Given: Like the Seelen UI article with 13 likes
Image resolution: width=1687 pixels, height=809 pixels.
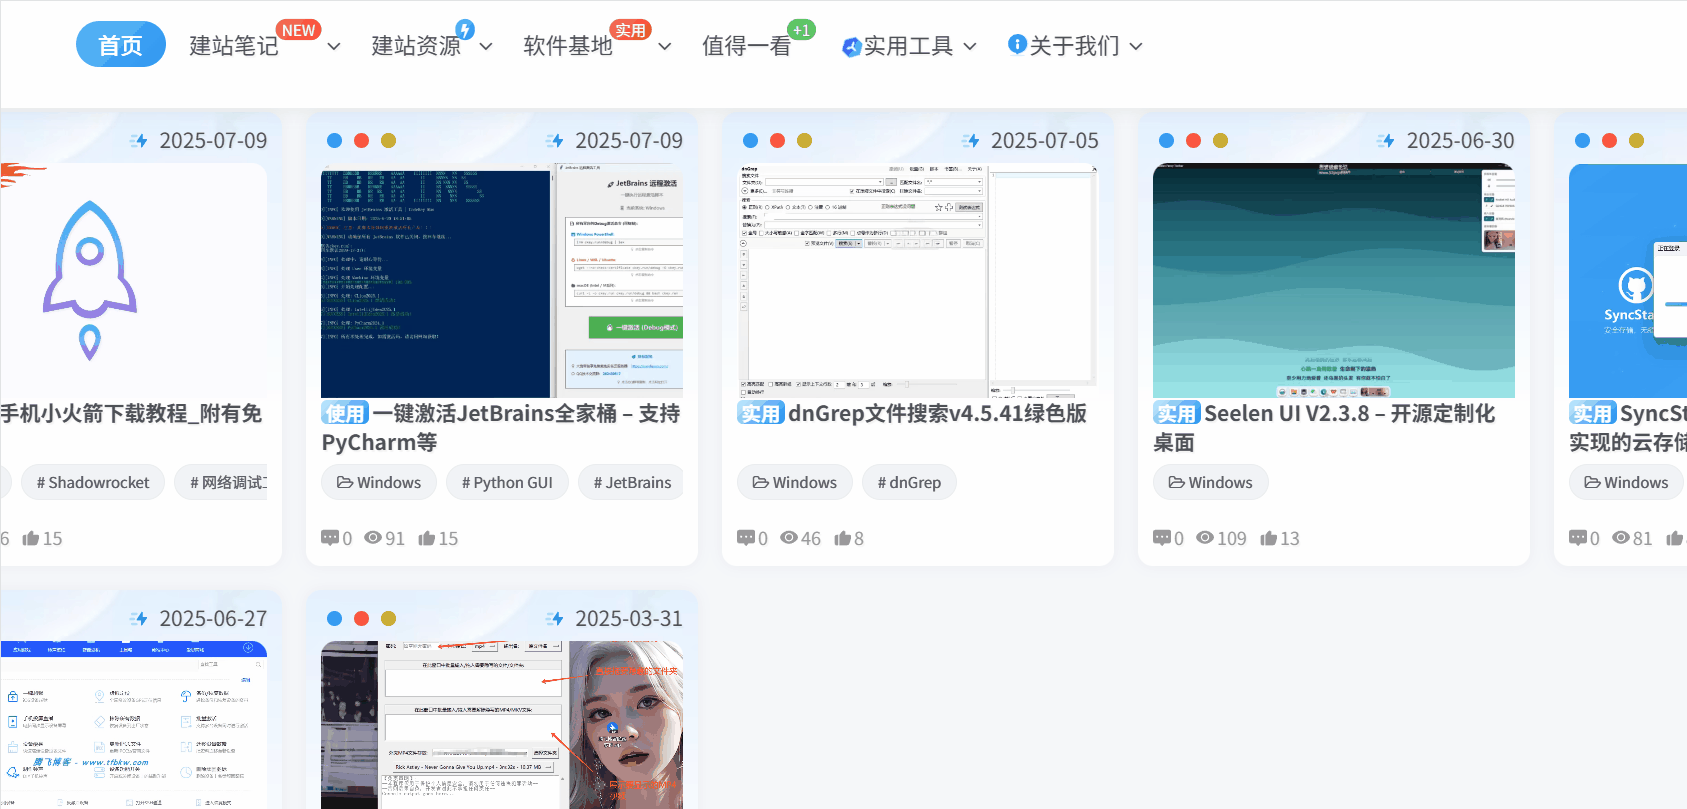Looking at the screenshot, I should (1269, 538).
